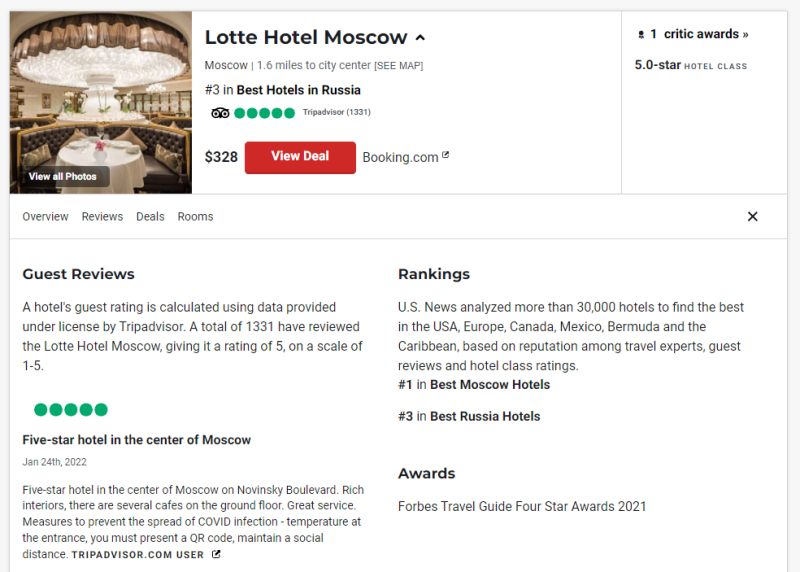Click the Best Moscow Hotels ranking link
Screen dimensions: 800x572
pyautogui.click(x=489, y=385)
